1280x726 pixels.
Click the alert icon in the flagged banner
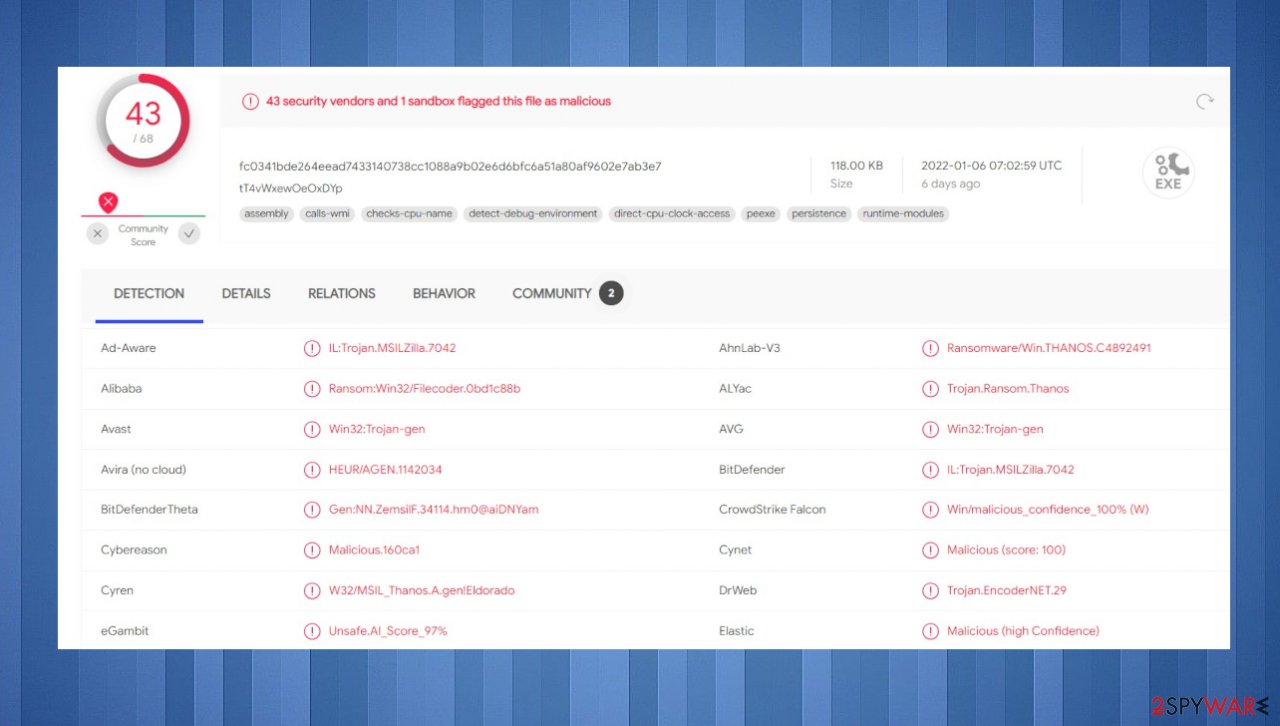tap(250, 101)
